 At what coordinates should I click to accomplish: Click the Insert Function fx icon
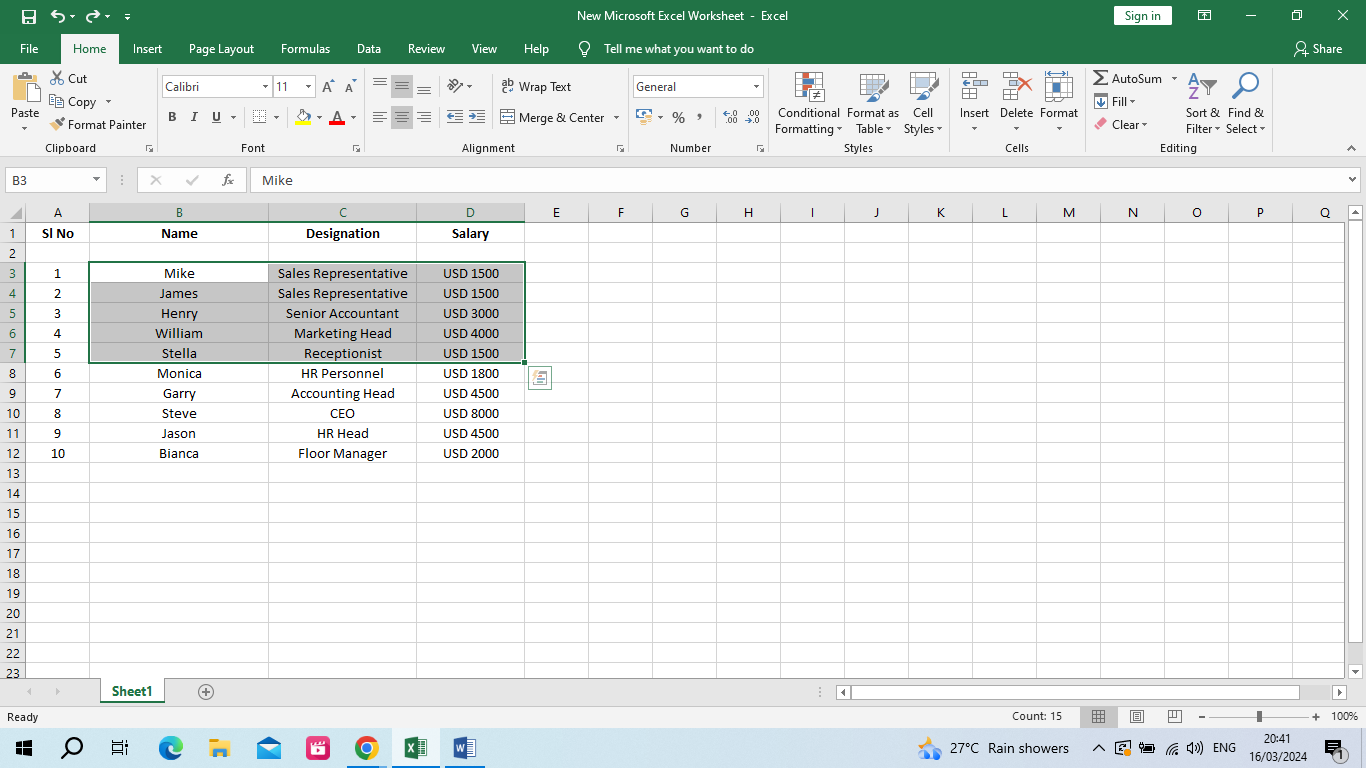pos(228,180)
